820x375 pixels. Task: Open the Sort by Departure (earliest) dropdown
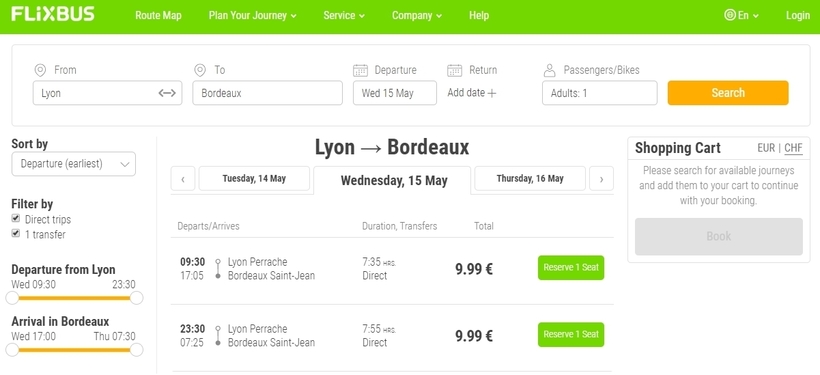[x=73, y=164]
